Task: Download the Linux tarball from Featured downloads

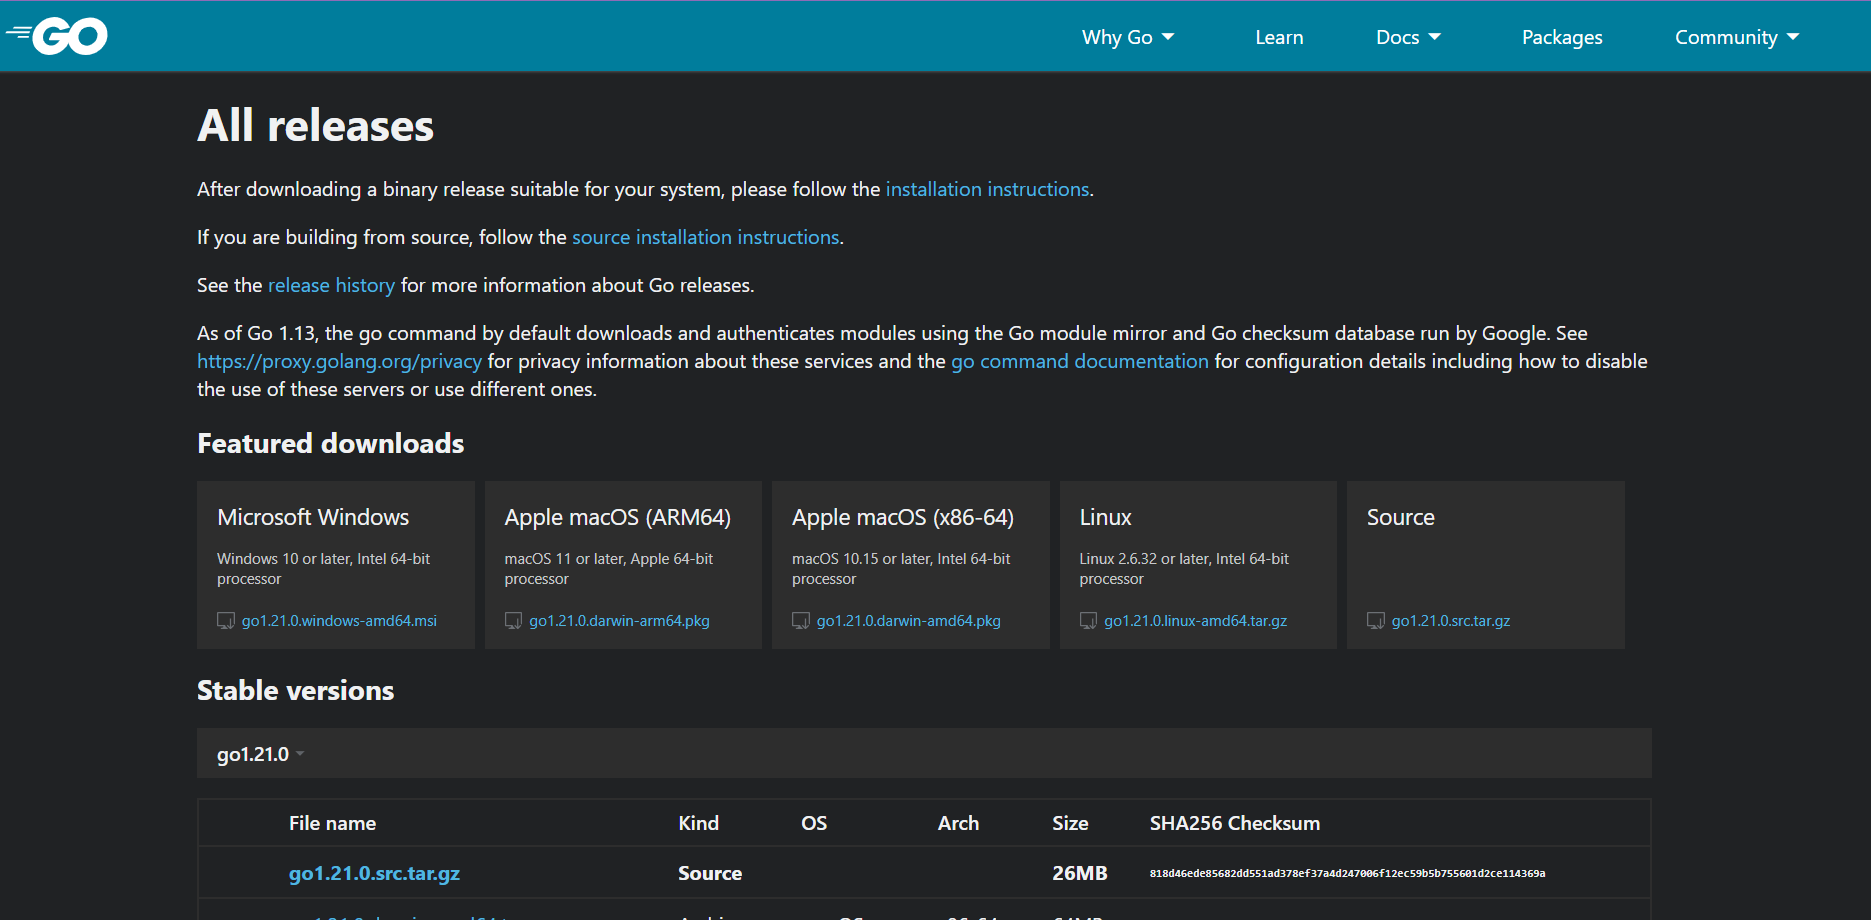Action: coord(1194,620)
